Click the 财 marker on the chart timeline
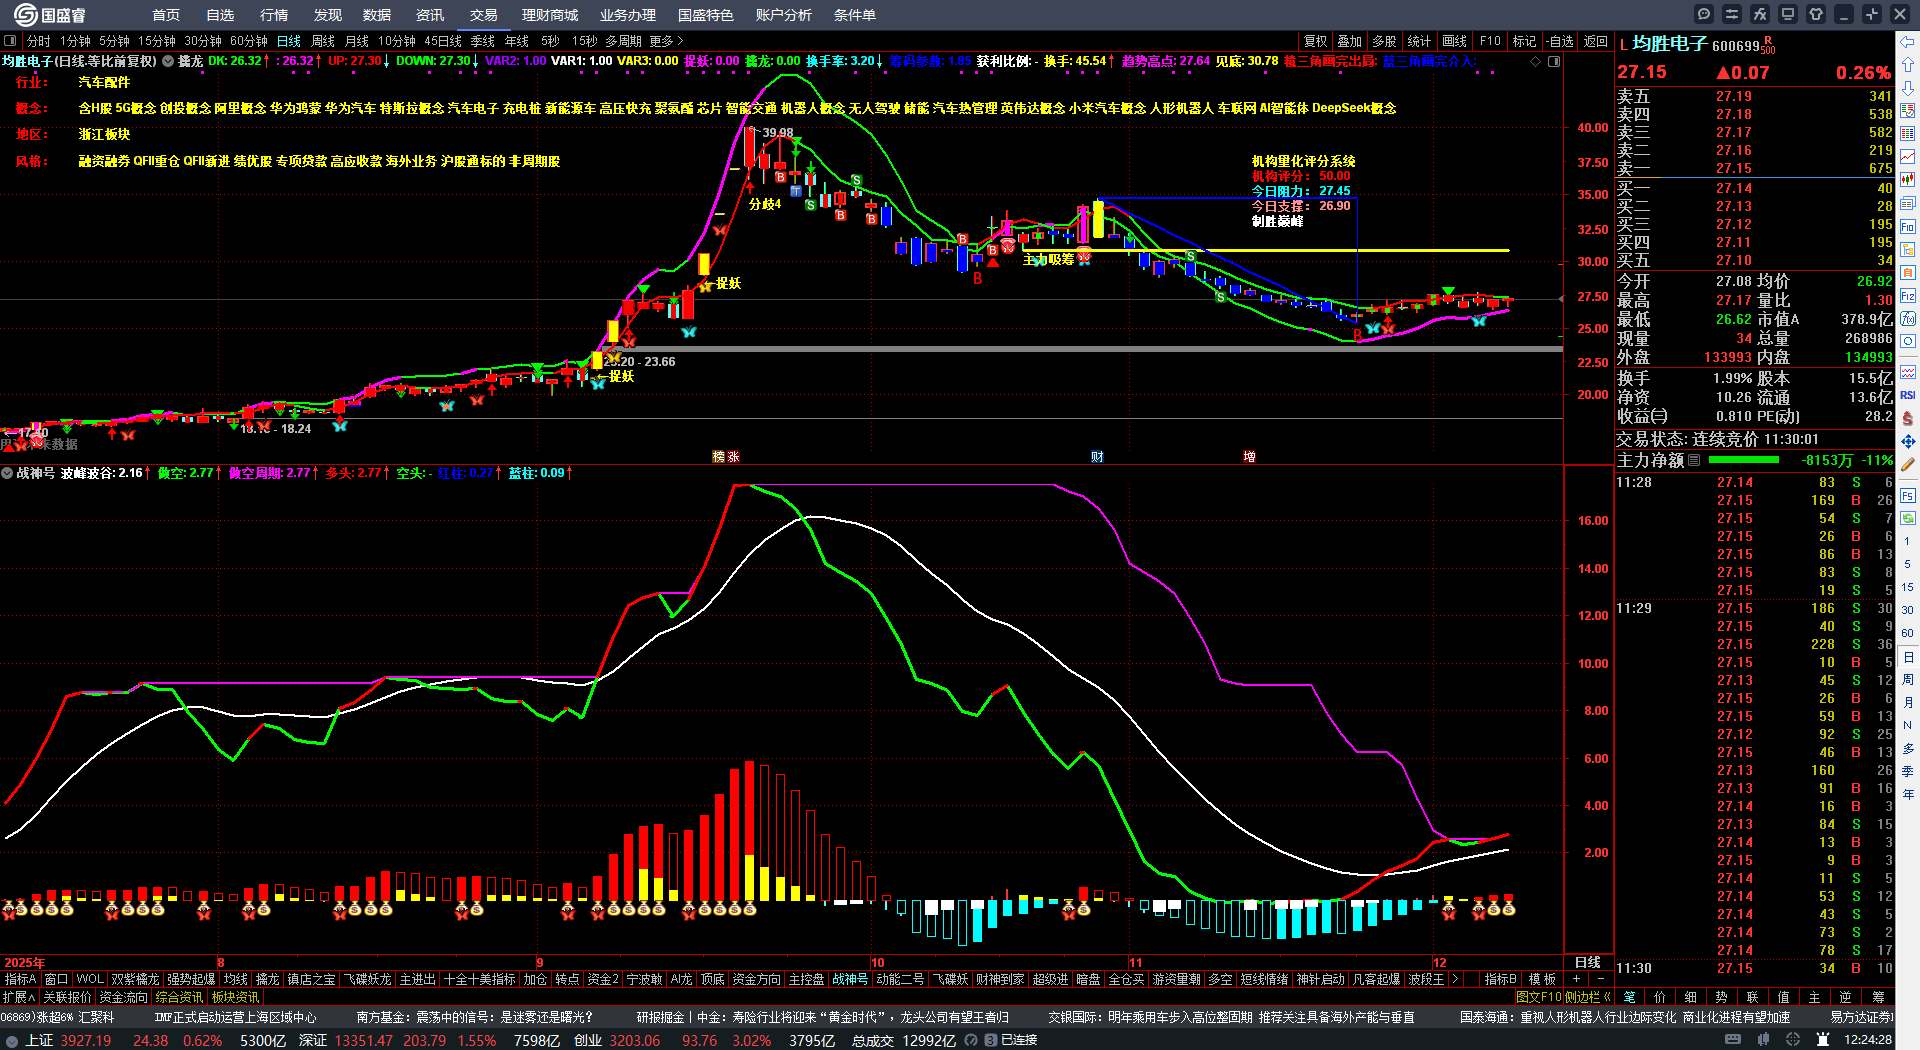This screenshot has width=1920, height=1050. tap(1097, 456)
